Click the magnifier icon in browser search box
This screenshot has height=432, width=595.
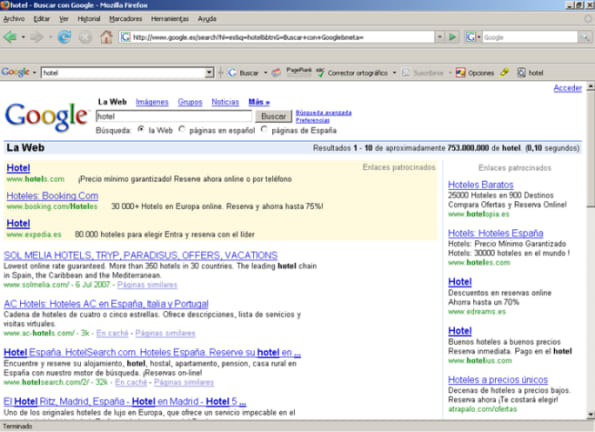click(x=585, y=37)
